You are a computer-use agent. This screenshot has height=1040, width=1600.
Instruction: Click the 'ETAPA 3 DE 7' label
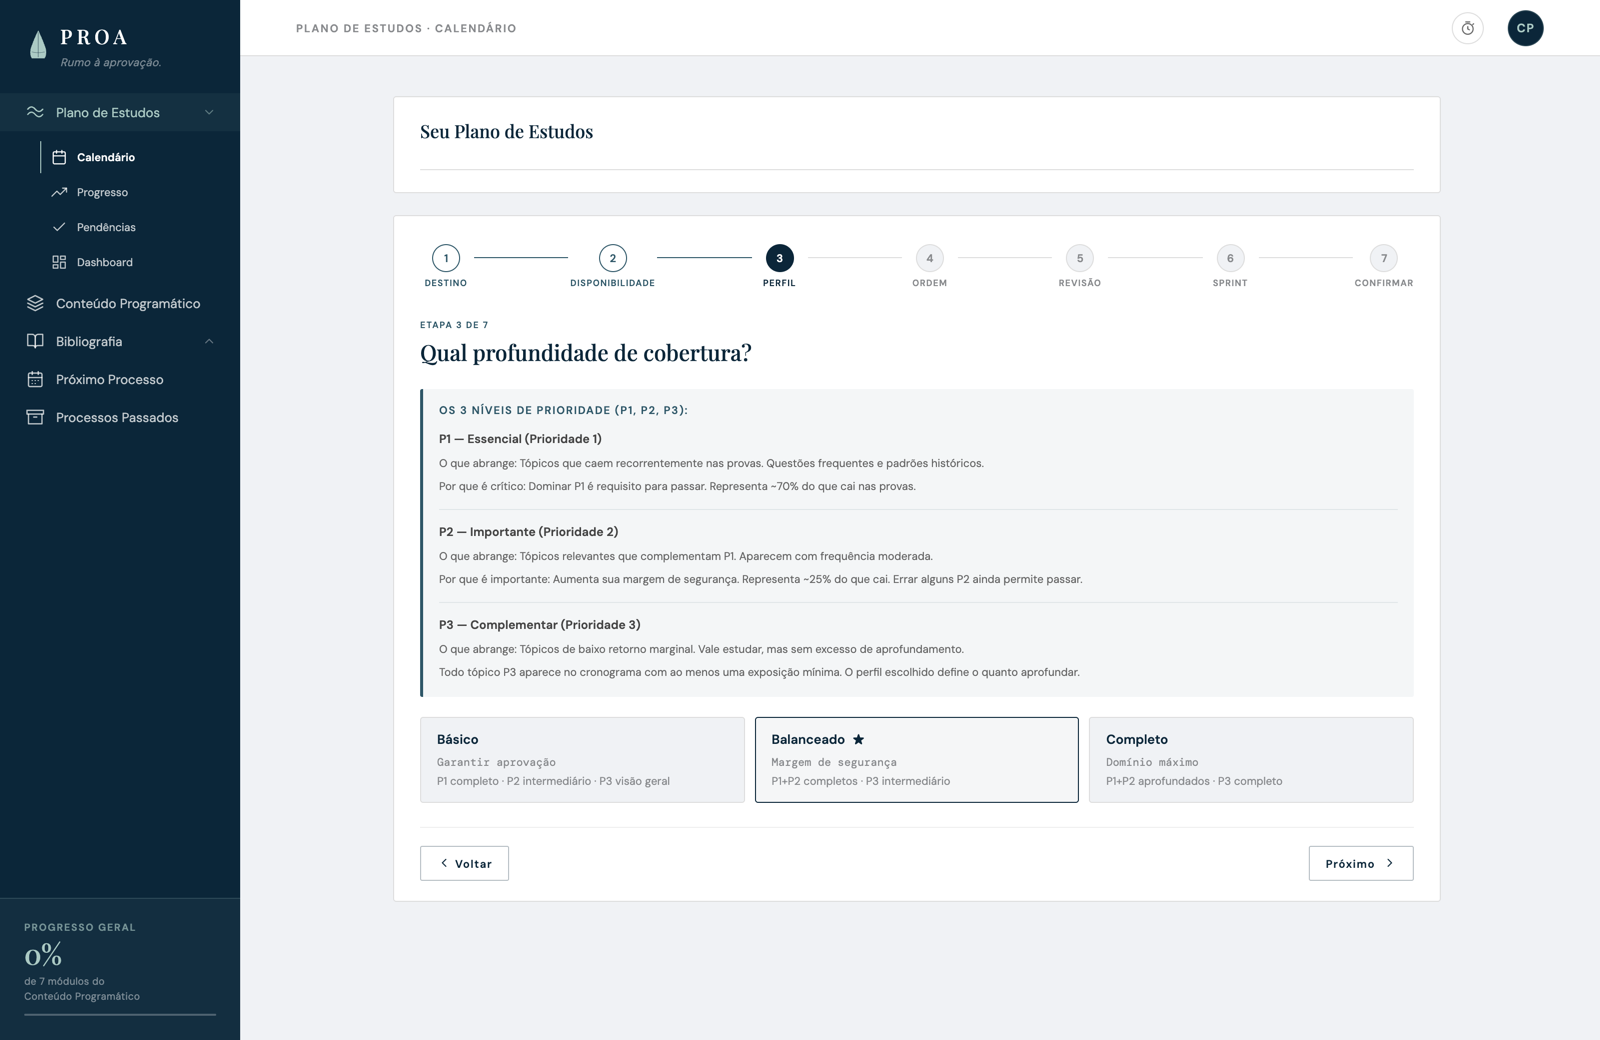454,325
